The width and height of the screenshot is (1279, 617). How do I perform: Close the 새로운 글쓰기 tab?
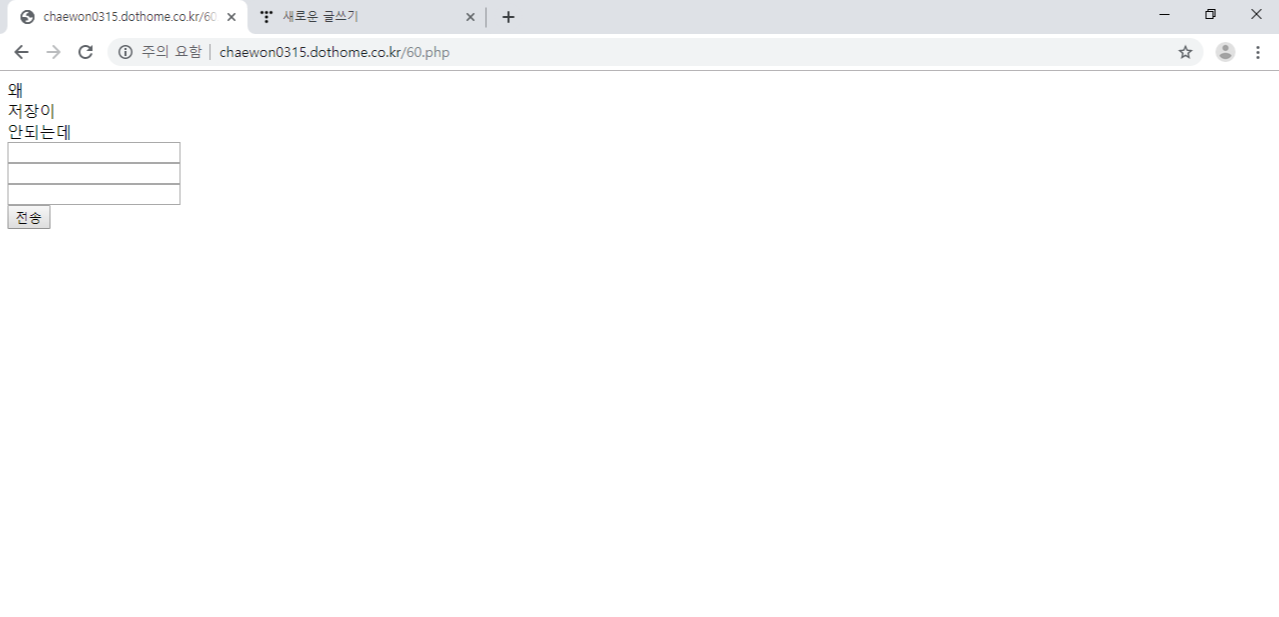[470, 17]
